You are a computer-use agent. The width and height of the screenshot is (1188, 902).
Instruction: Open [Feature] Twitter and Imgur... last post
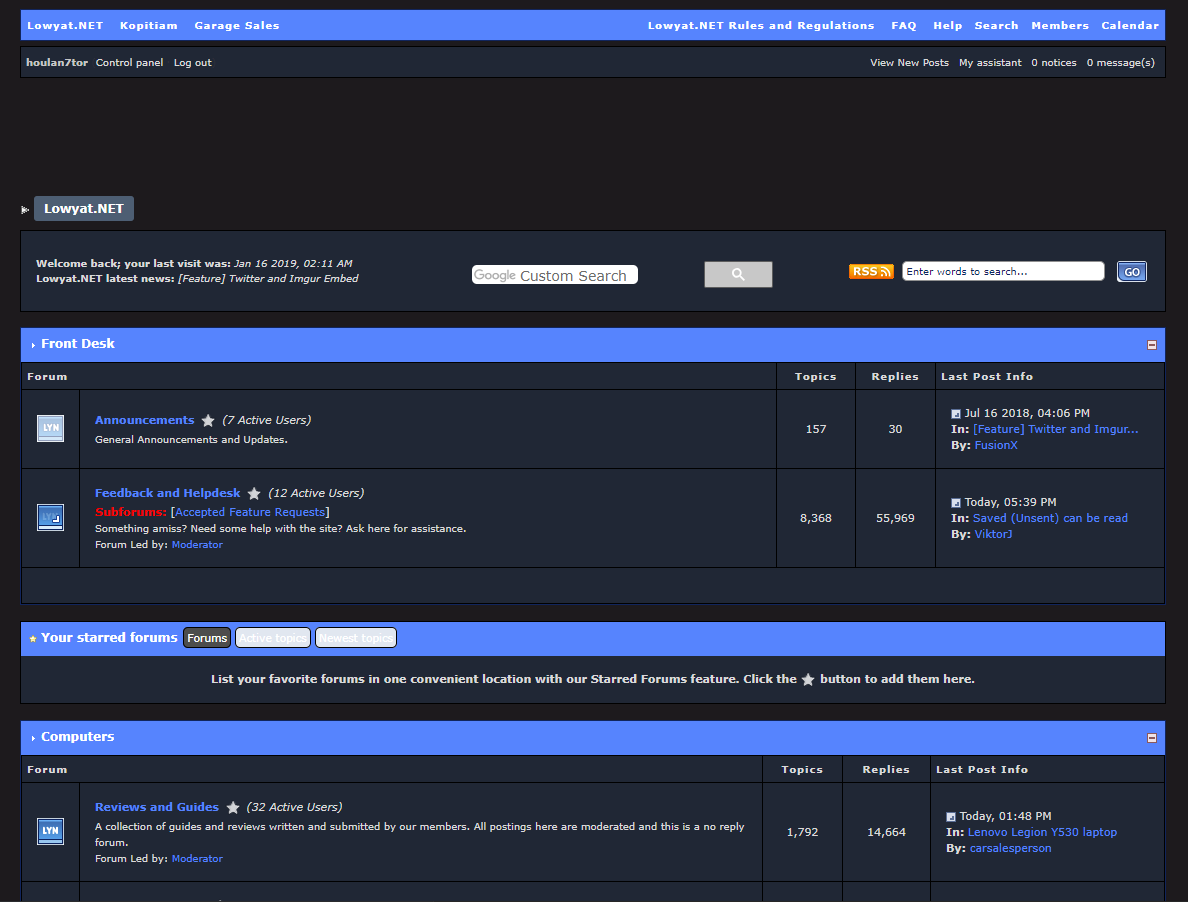click(x=1055, y=429)
